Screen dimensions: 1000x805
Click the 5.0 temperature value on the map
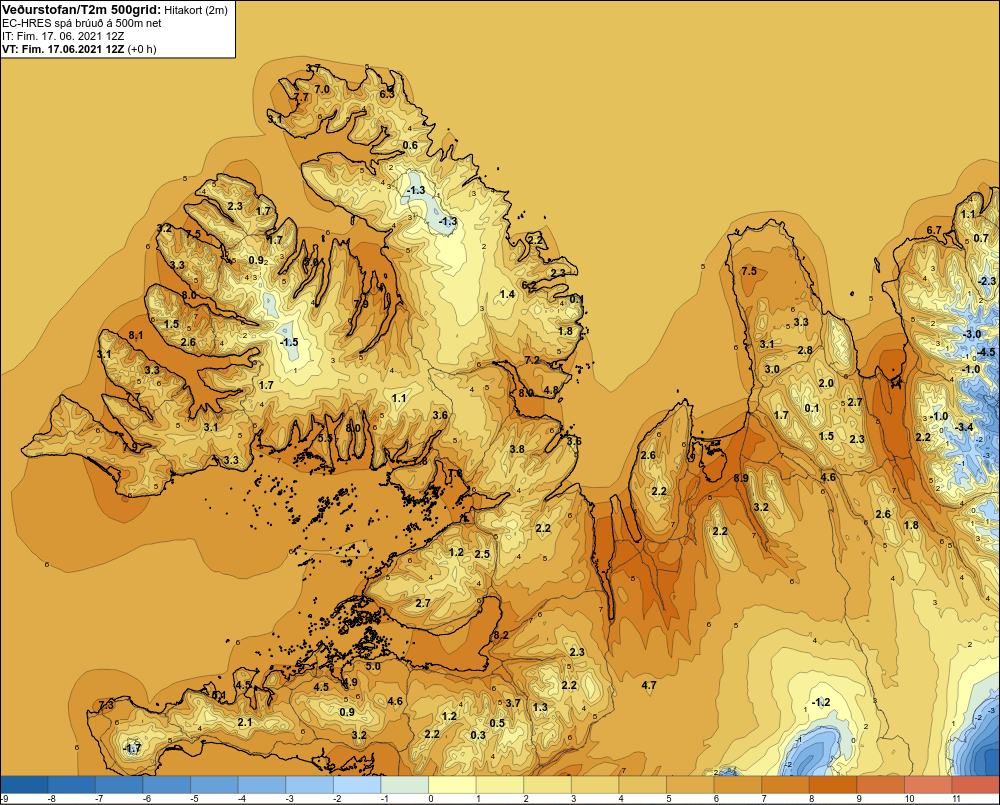pyautogui.click(x=373, y=667)
